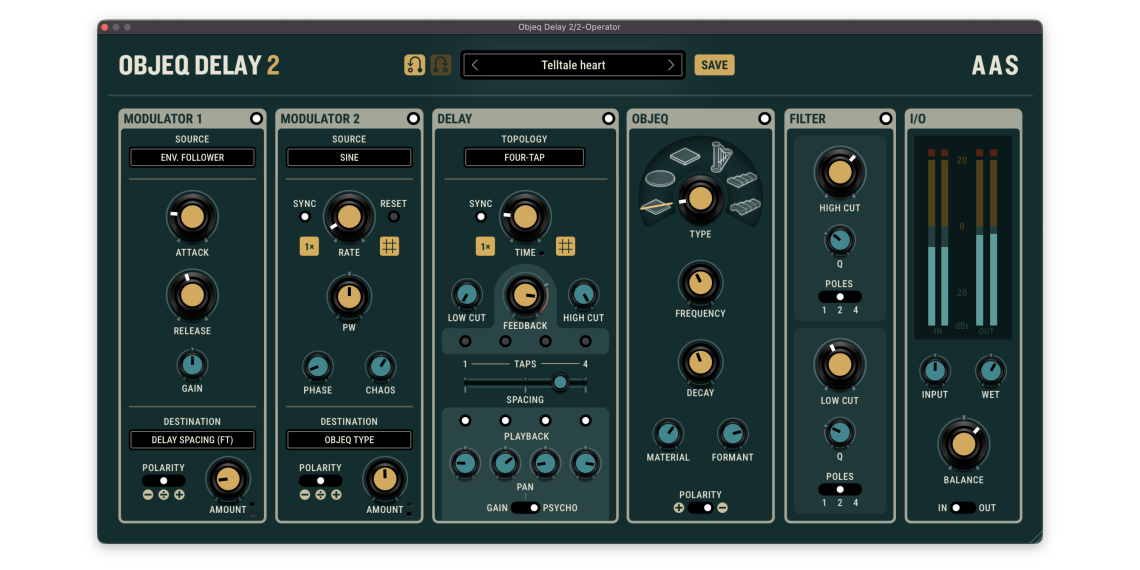Viewport: 1140px width, 570px height.
Task: Flip the Gain/Psycho pan switch
Action: [x=525, y=508]
